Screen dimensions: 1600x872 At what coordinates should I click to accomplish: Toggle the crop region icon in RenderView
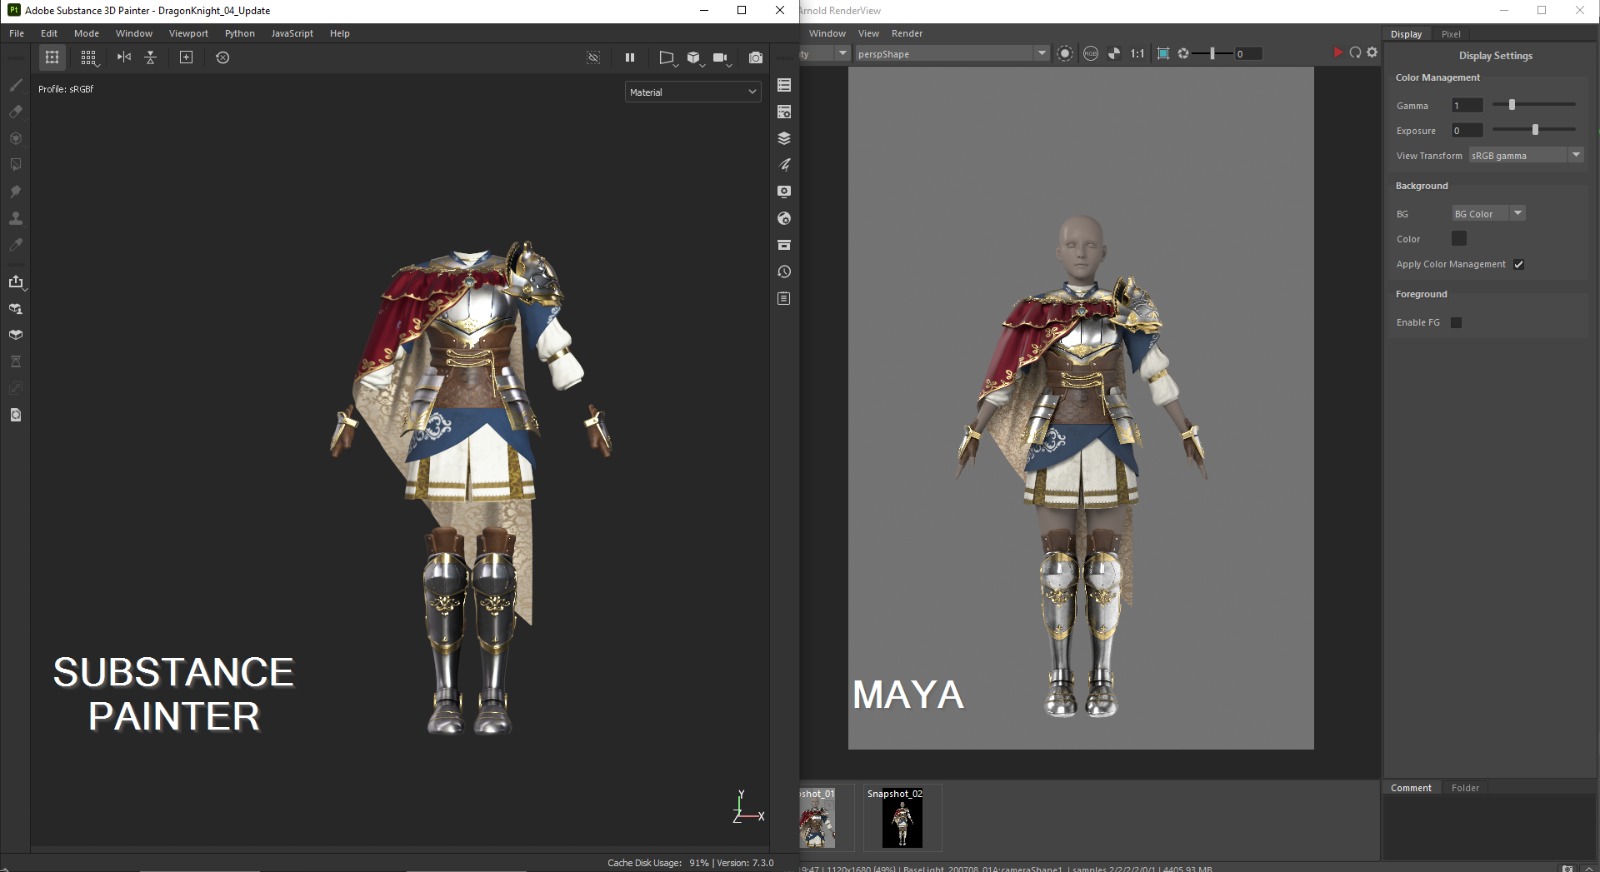[1163, 54]
